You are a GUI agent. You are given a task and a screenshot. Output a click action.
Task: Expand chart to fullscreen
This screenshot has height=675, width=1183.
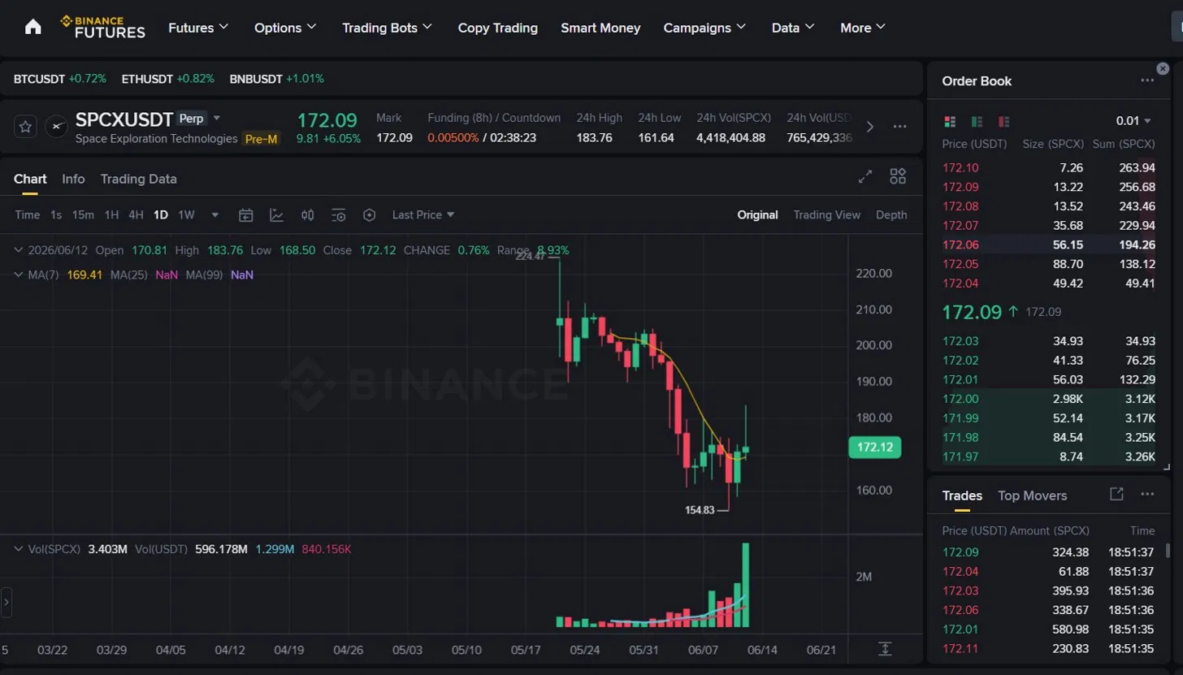click(x=865, y=176)
